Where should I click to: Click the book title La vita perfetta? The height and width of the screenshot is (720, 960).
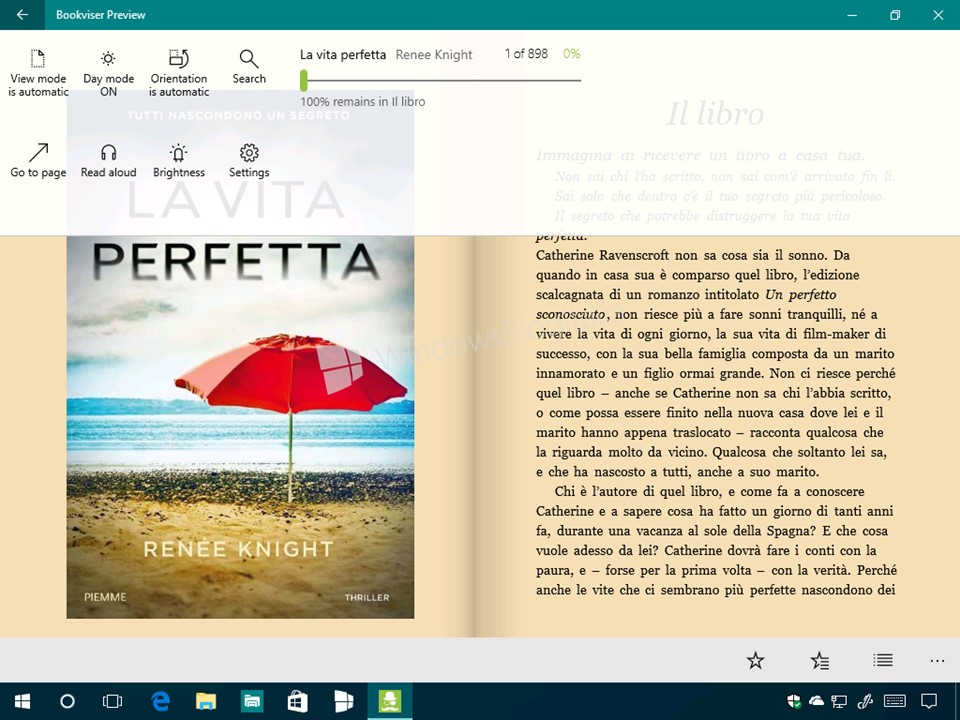click(343, 54)
